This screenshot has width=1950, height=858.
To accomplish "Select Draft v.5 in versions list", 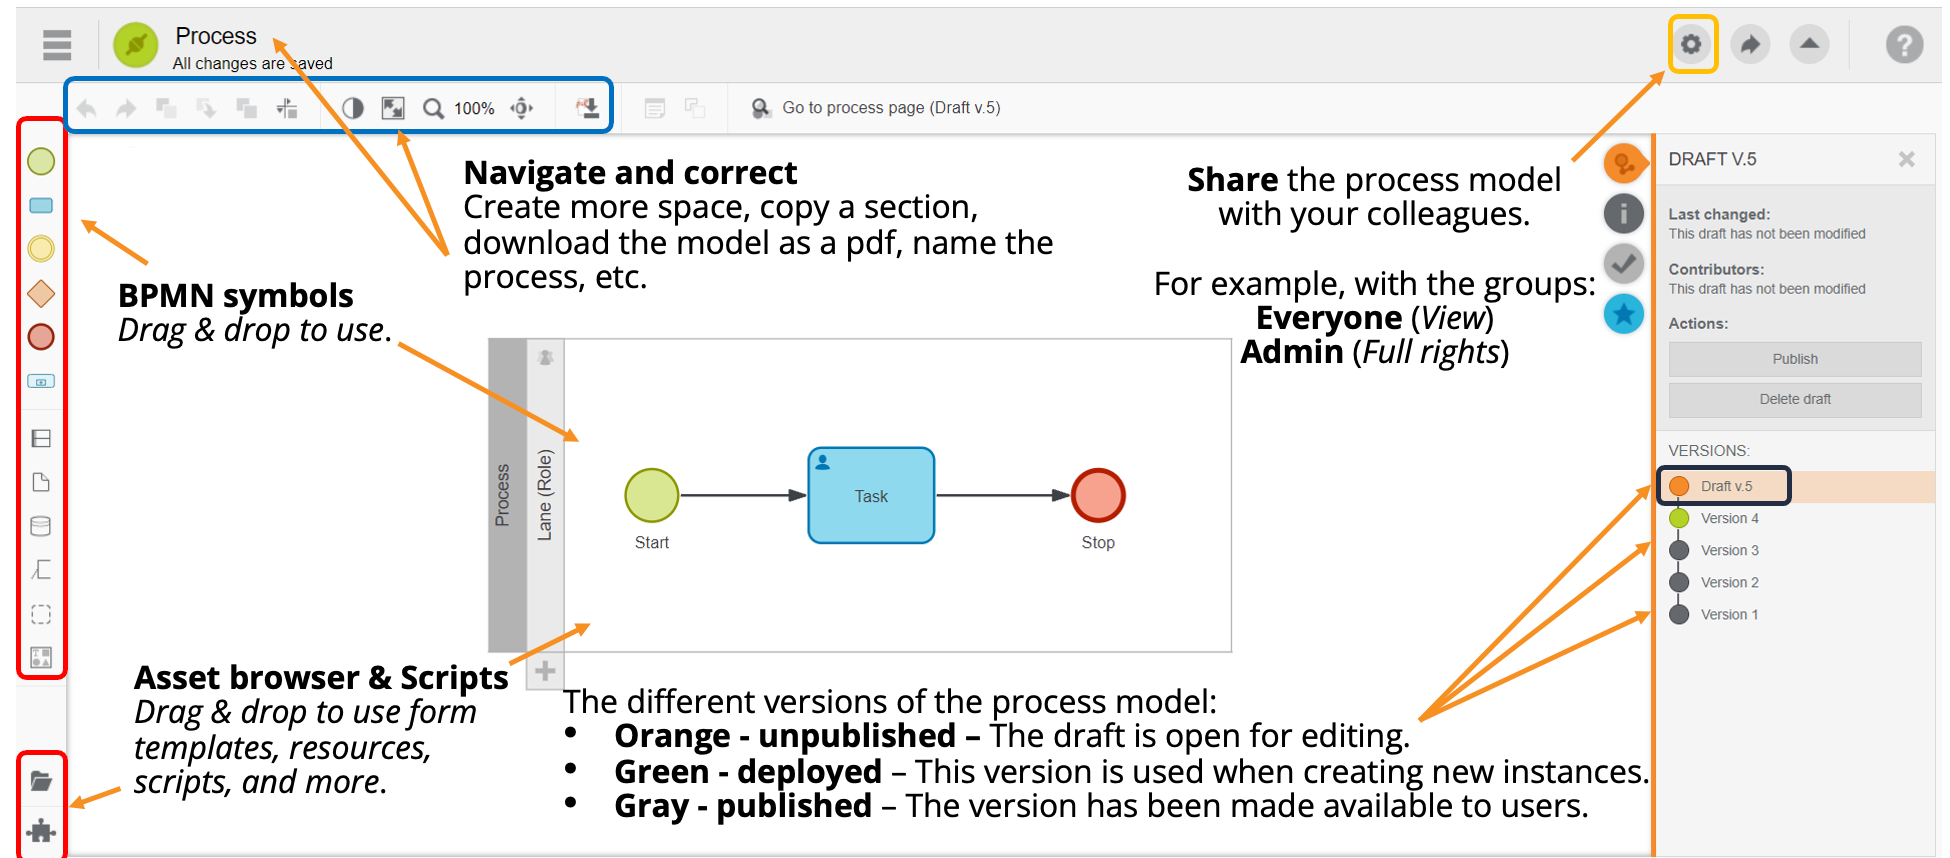I will point(1726,486).
